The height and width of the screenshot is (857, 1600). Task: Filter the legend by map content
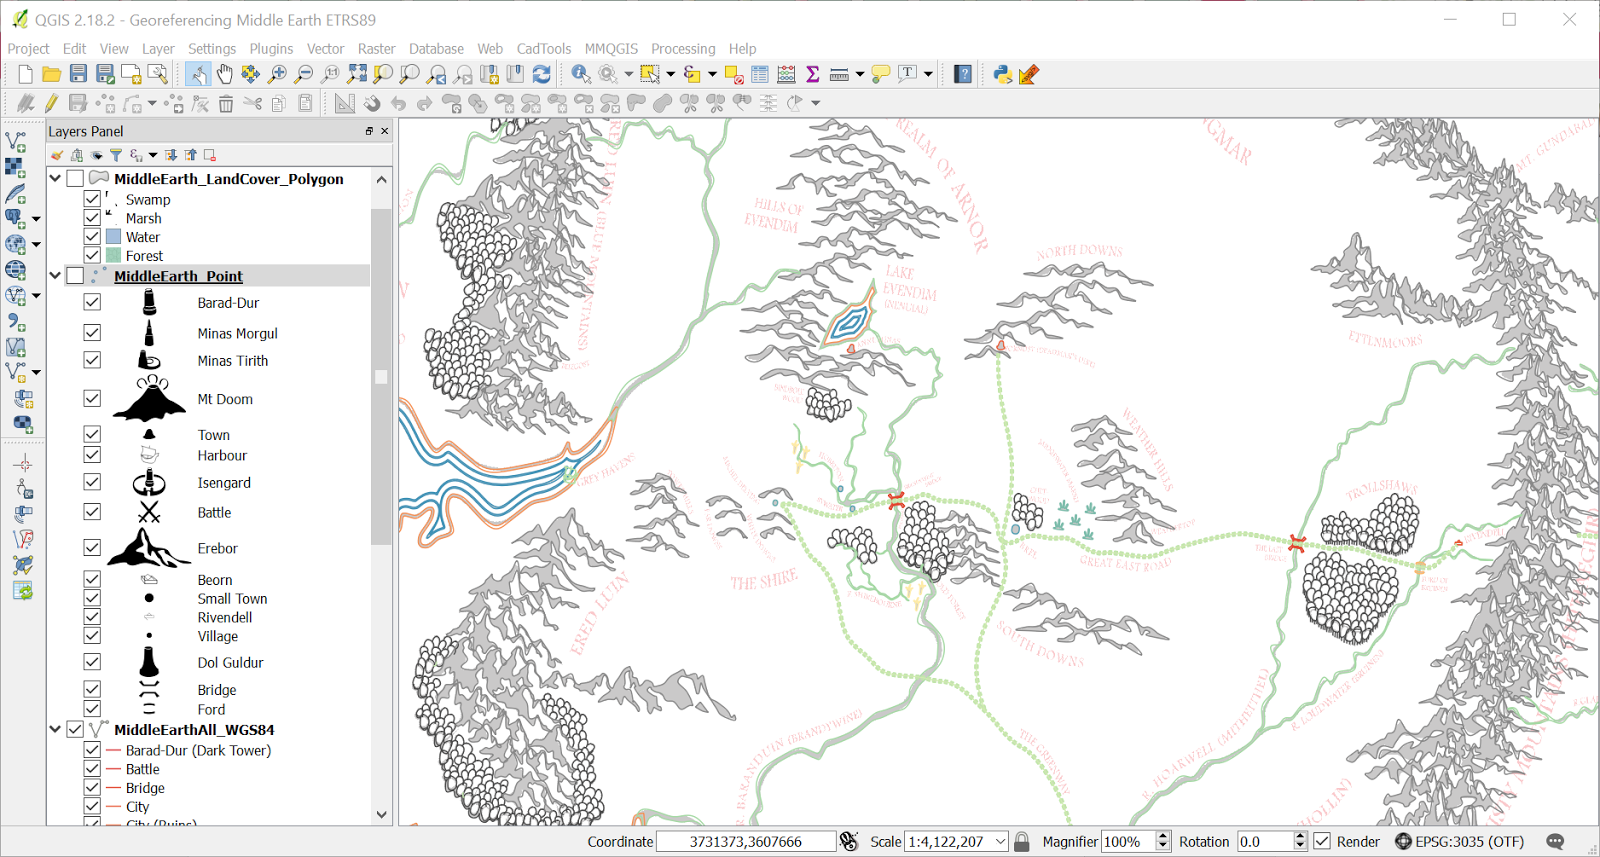(116, 155)
